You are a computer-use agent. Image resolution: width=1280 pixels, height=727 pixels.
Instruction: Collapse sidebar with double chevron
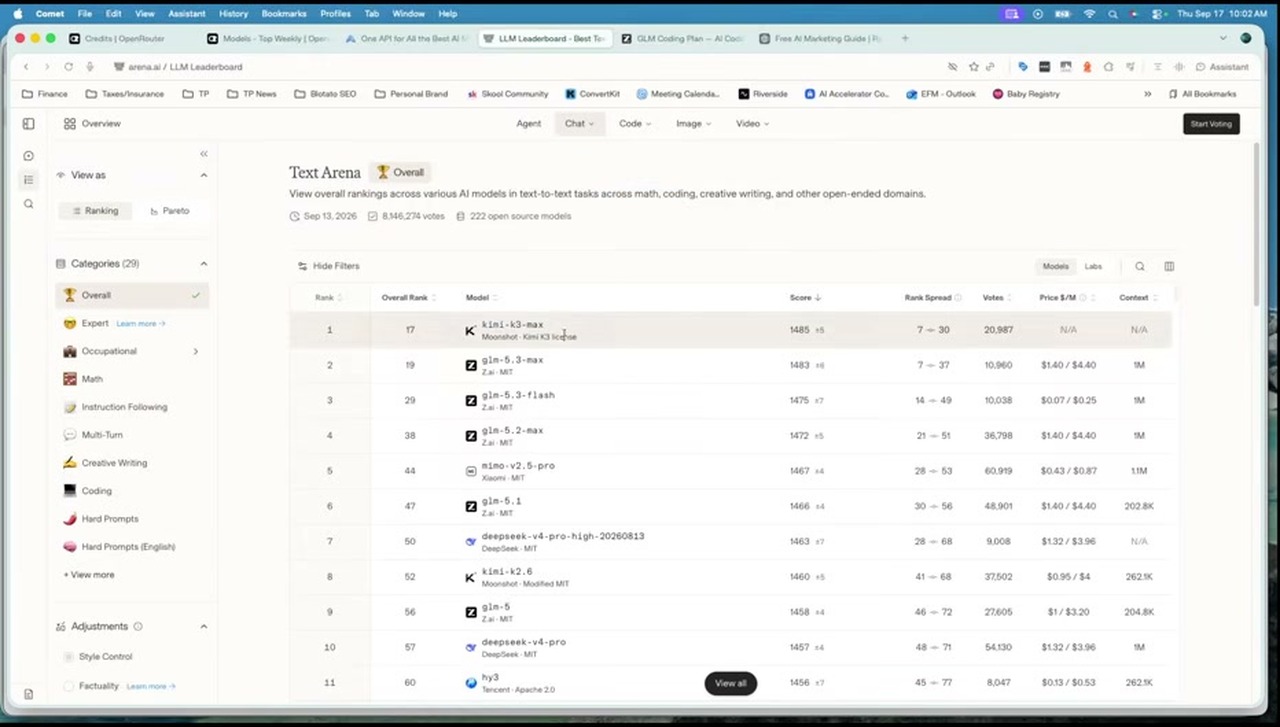(x=203, y=153)
